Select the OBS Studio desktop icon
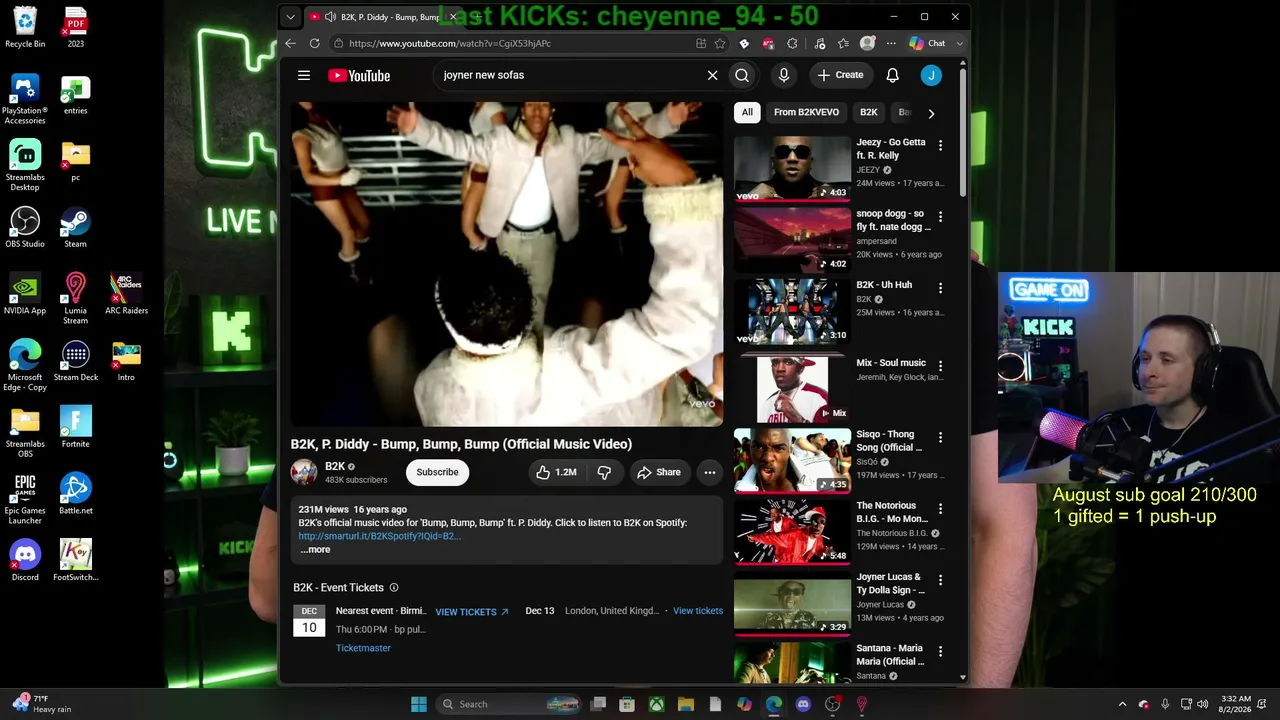Screen dimensions: 1280x720 pyautogui.click(x=25, y=227)
